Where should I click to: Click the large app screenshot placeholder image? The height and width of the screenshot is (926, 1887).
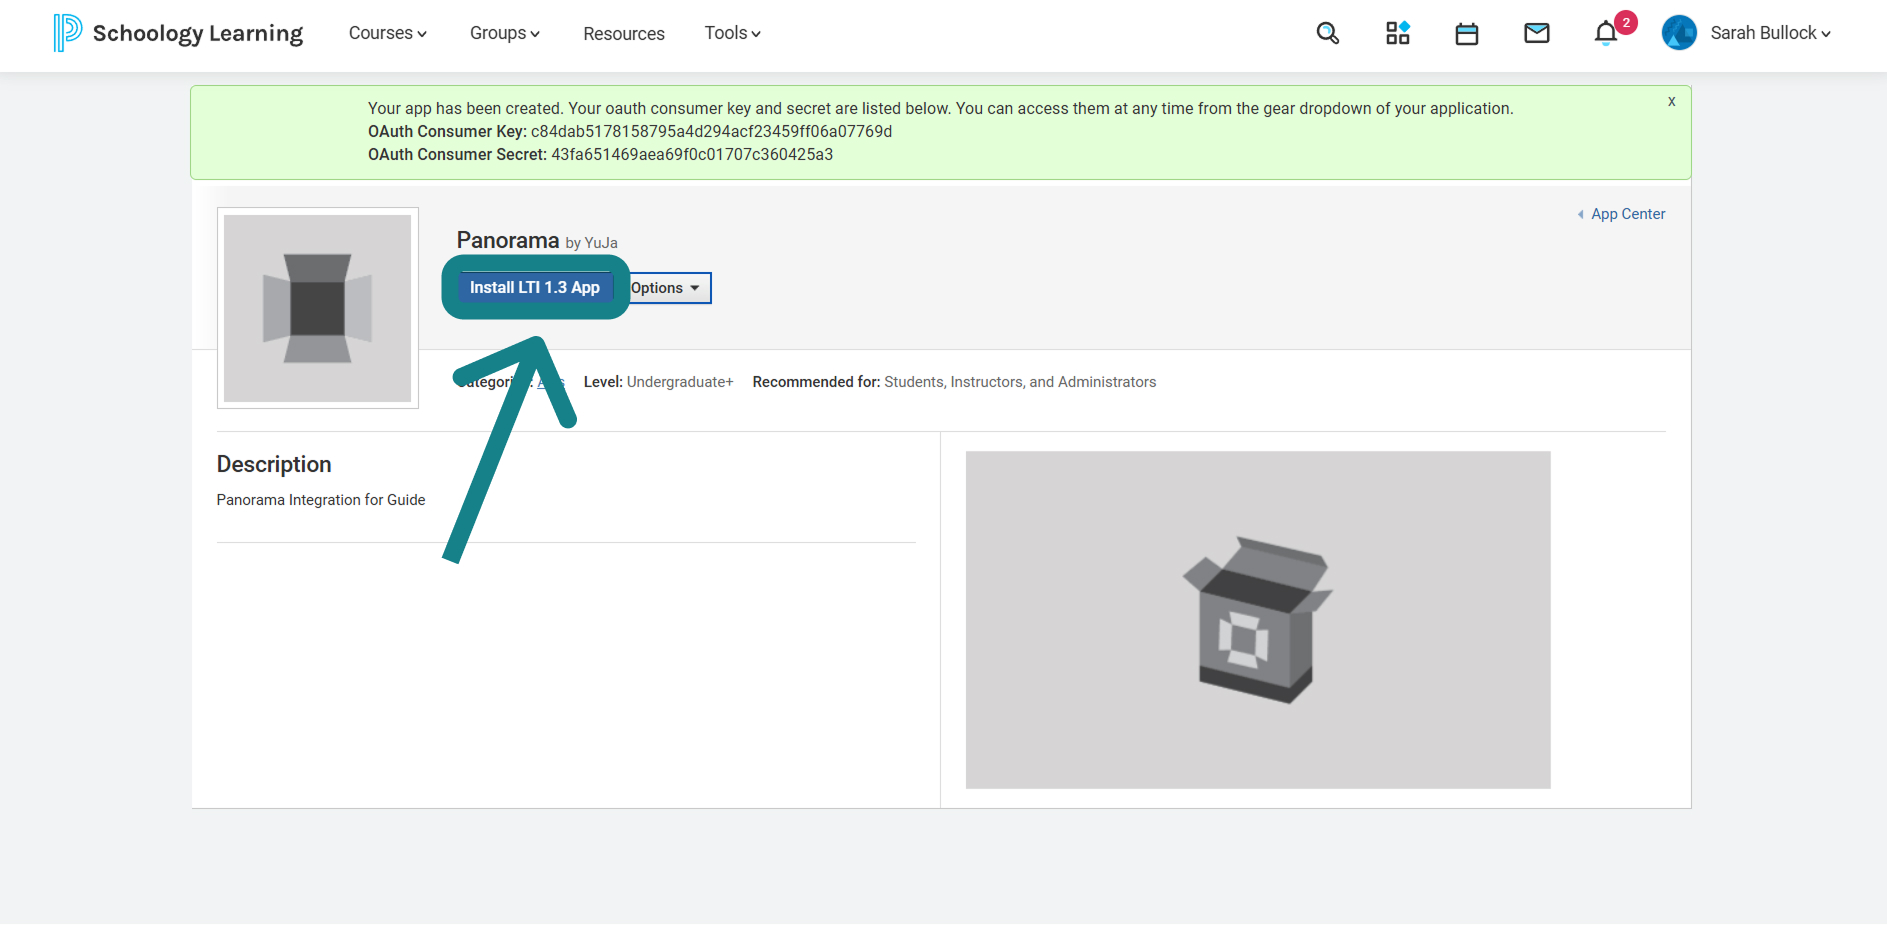click(x=1258, y=620)
